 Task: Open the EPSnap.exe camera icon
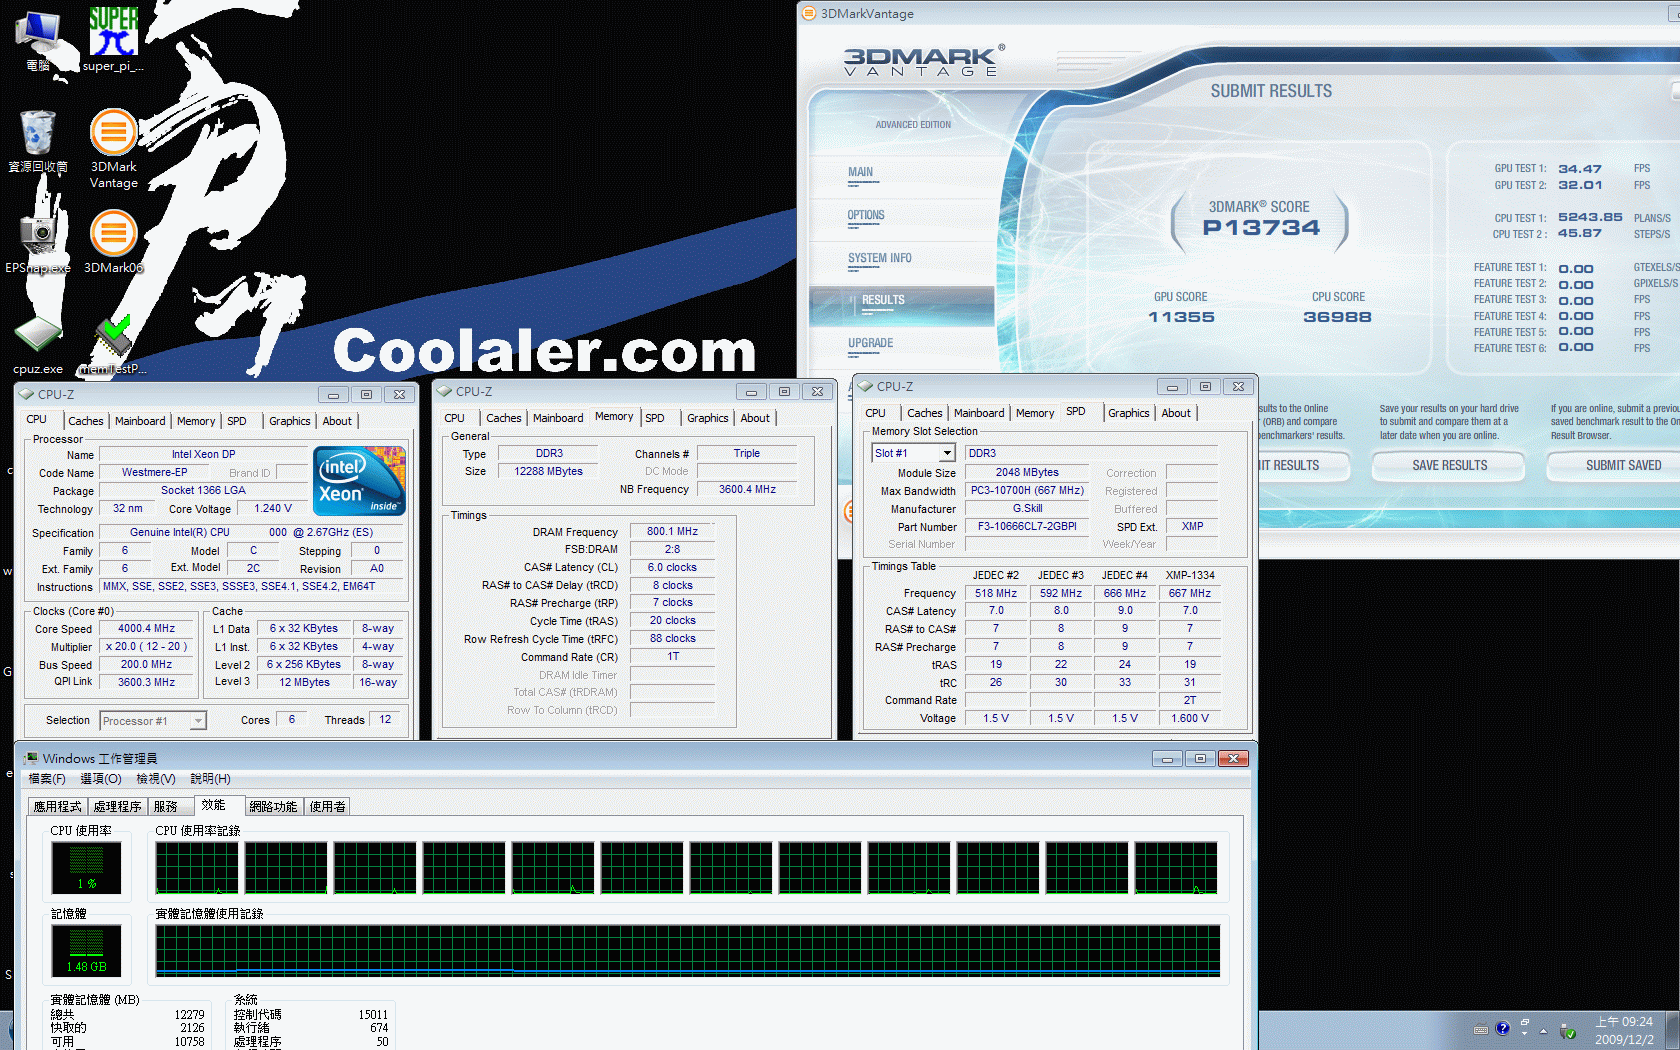click(38, 241)
